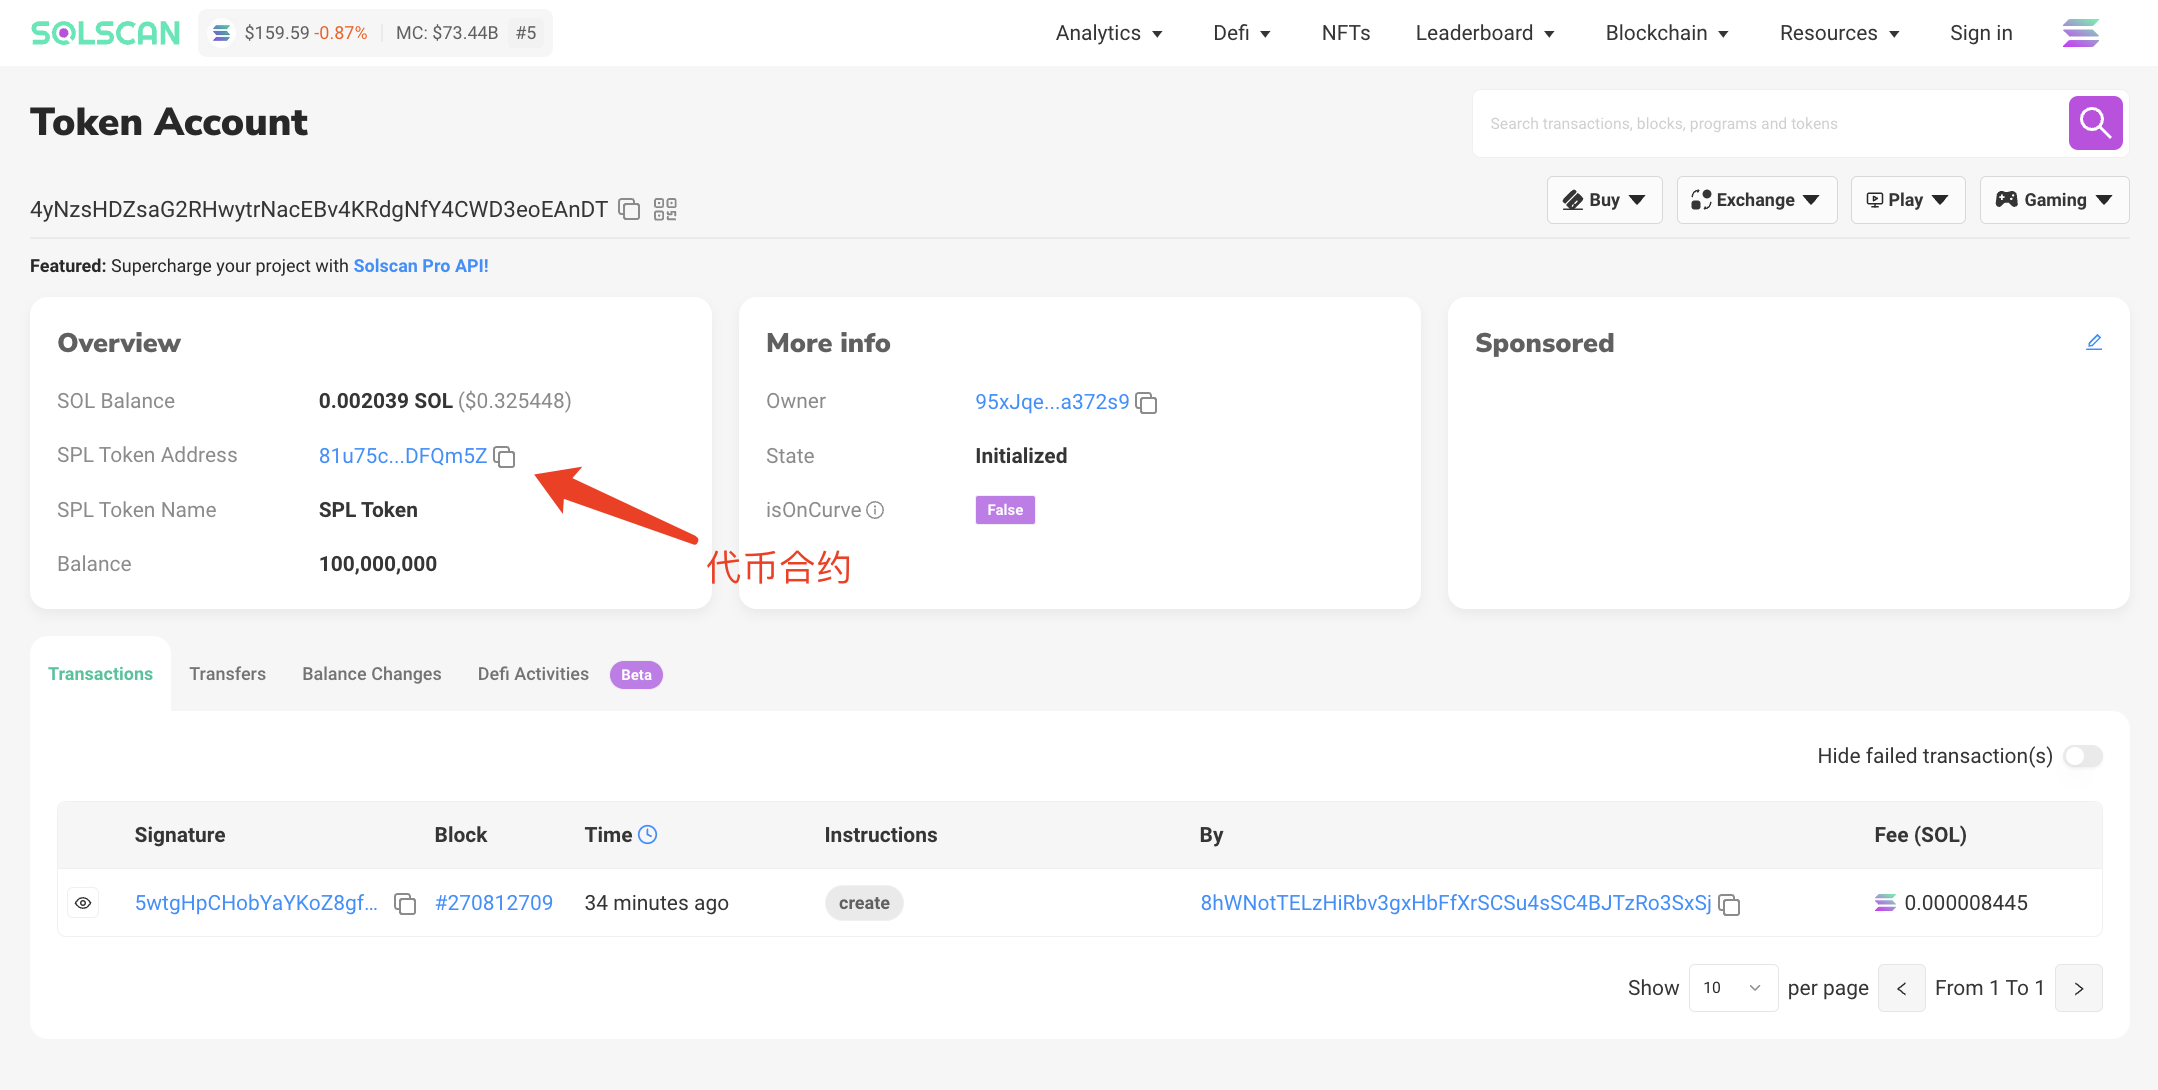2158x1090 pixels.
Task: Expand the Exchange dropdown
Action: tap(1756, 200)
